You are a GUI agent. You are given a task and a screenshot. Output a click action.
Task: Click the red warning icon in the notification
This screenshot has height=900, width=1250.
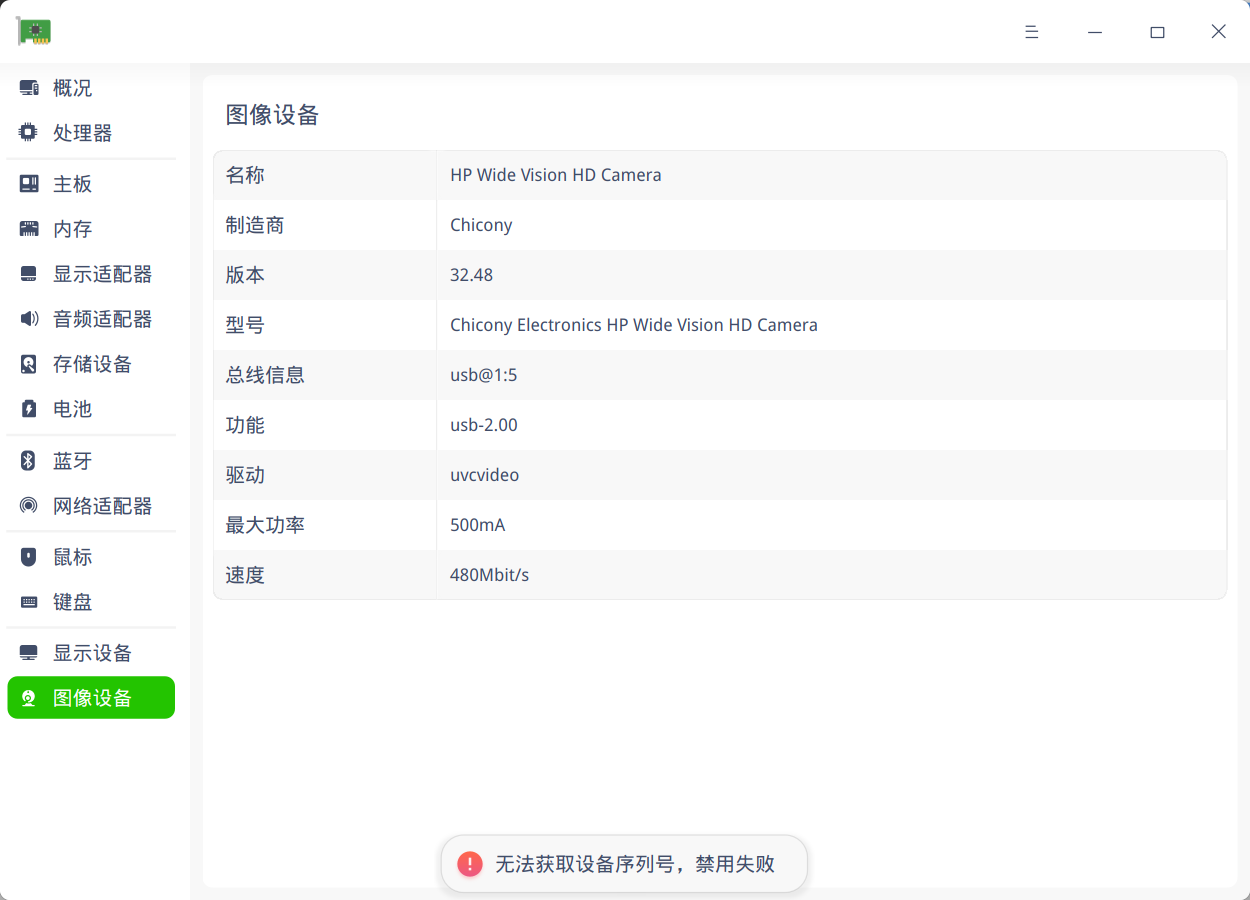(x=470, y=864)
